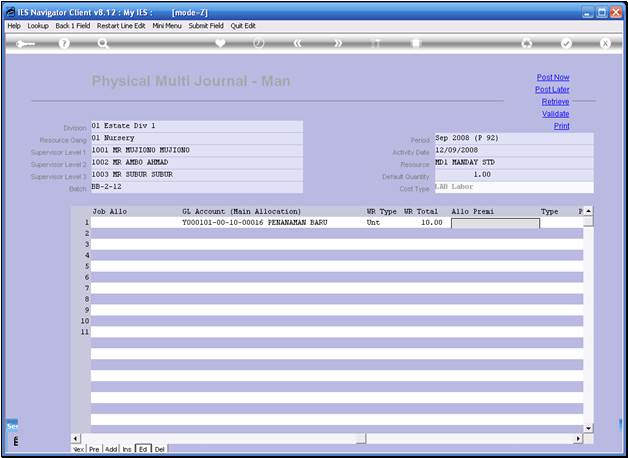This screenshot has width=628, height=458.
Task: Click the magnifier search icon
Action: click(103, 43)
